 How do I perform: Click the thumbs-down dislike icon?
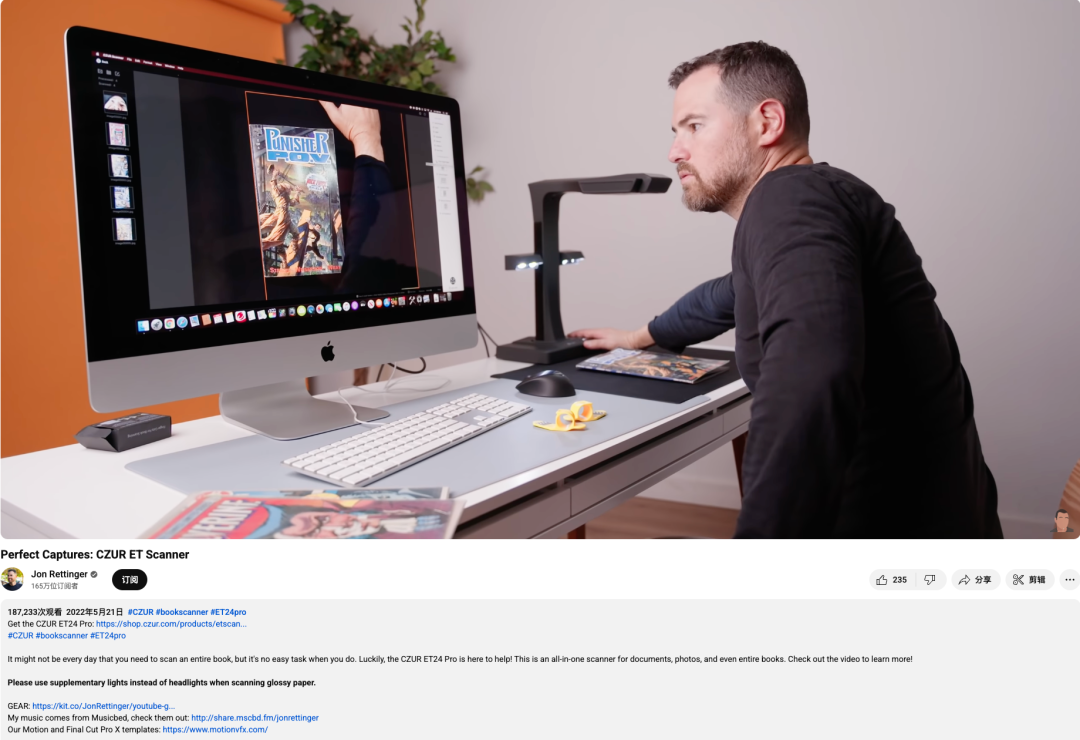(930, 580)
